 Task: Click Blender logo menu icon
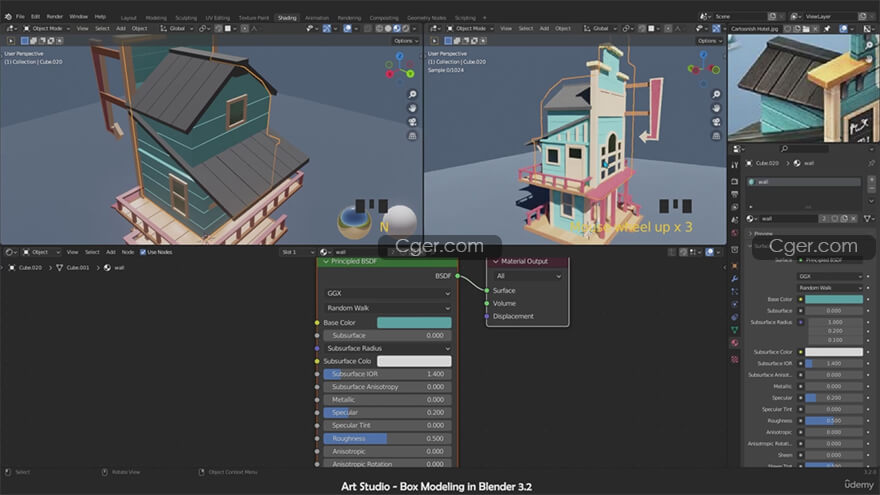(8, 17)
